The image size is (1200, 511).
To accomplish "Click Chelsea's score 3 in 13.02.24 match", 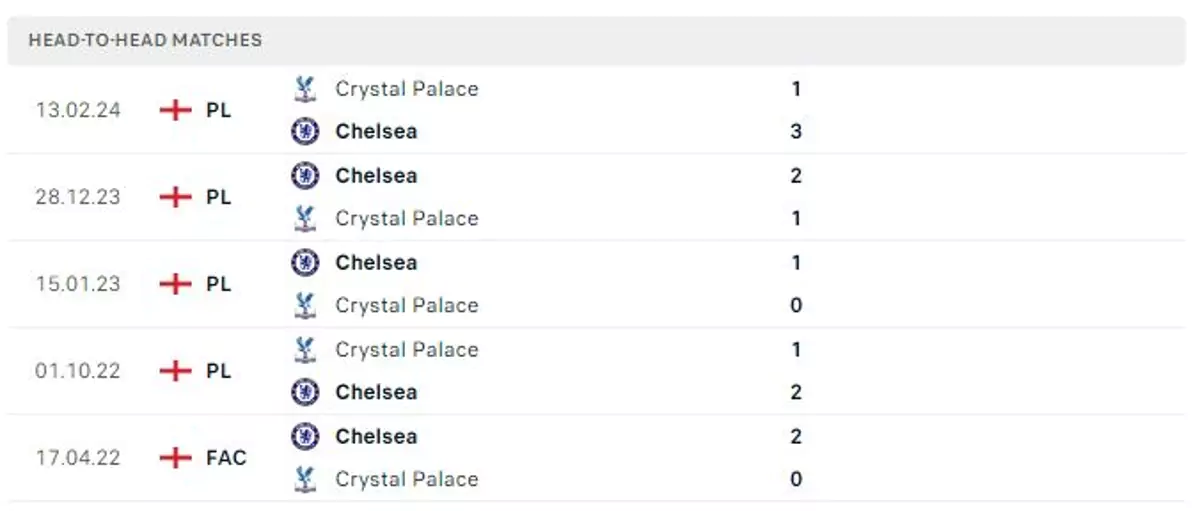I will (x=796, y=131).
